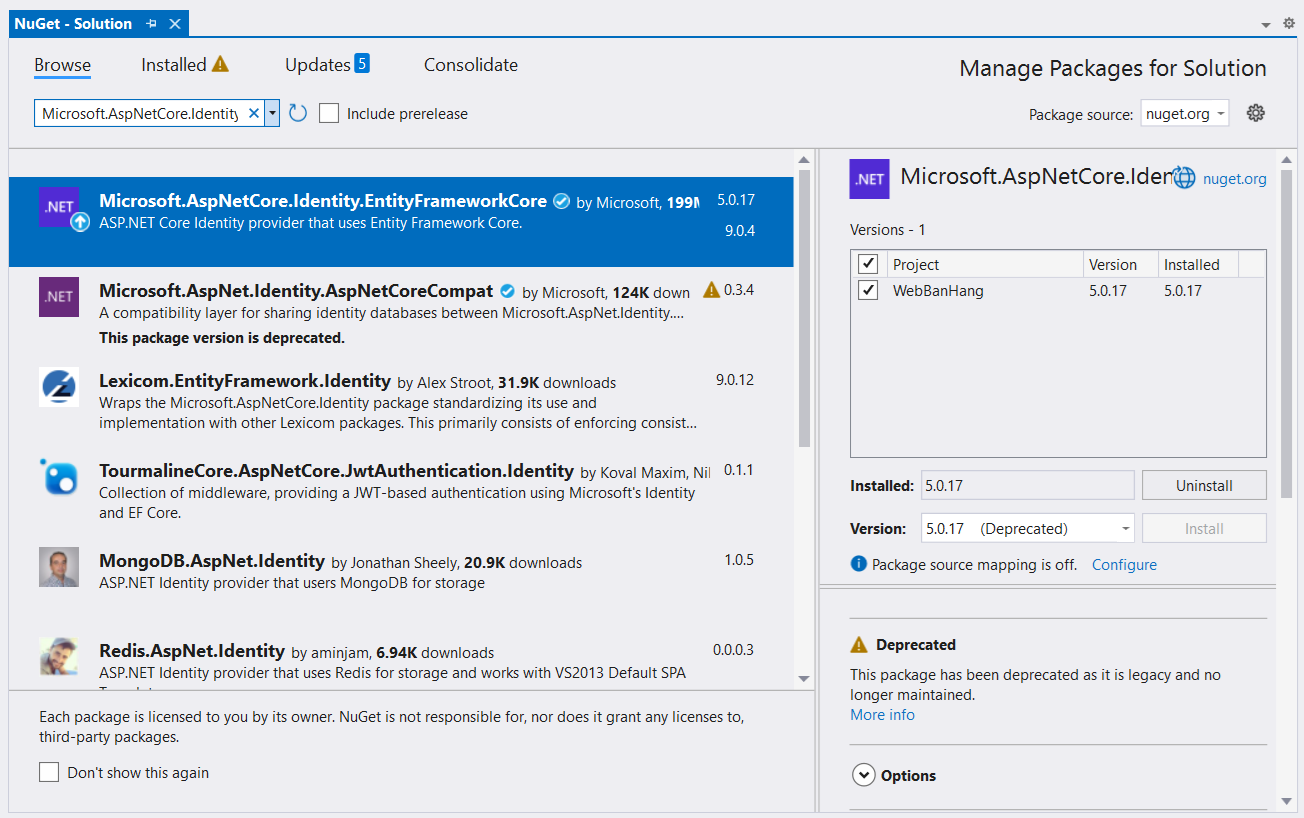Open the Package source dropdown
The image size is (1304, 818).
coord(1185,114)
